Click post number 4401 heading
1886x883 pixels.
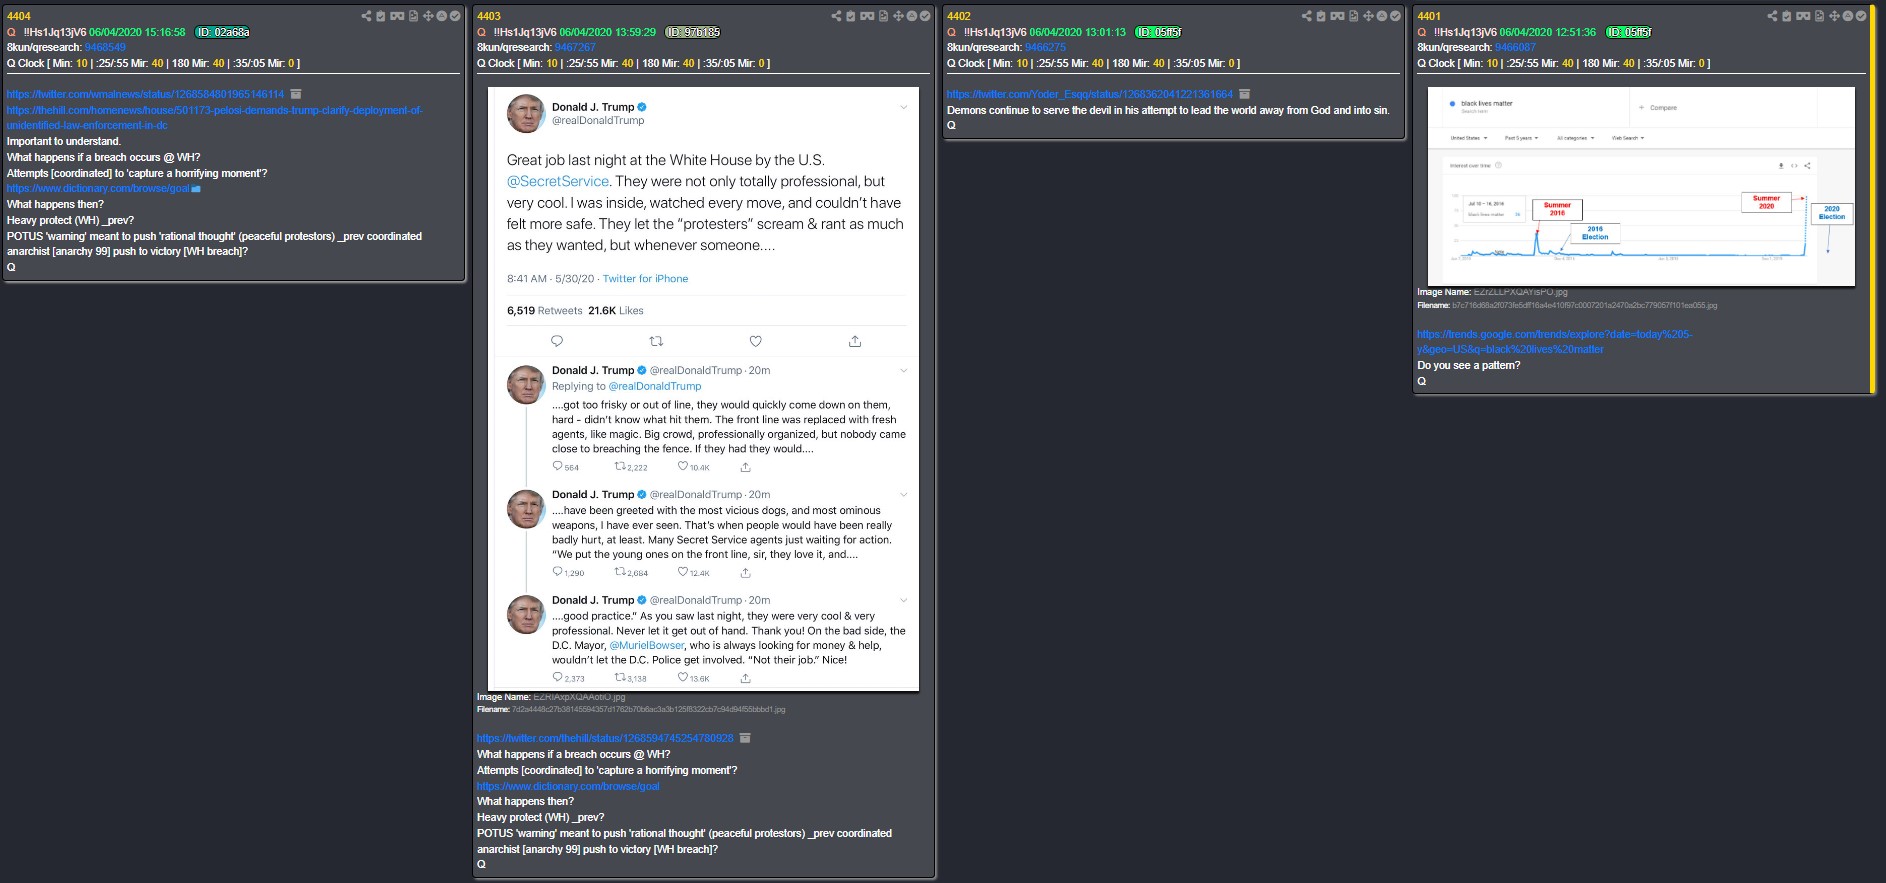[1429, 16]
